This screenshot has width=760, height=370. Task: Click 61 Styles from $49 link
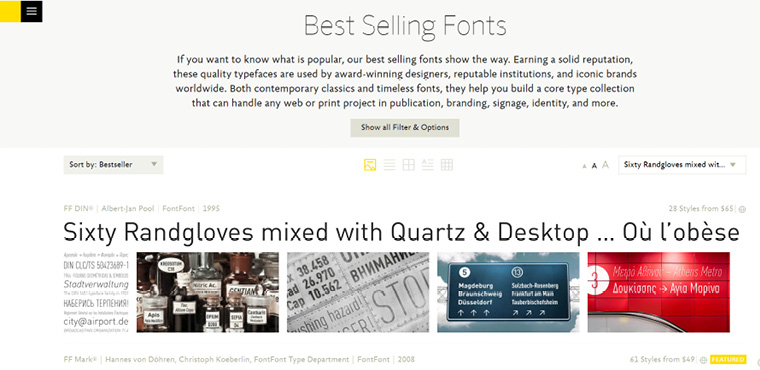(x=662, y=359)
